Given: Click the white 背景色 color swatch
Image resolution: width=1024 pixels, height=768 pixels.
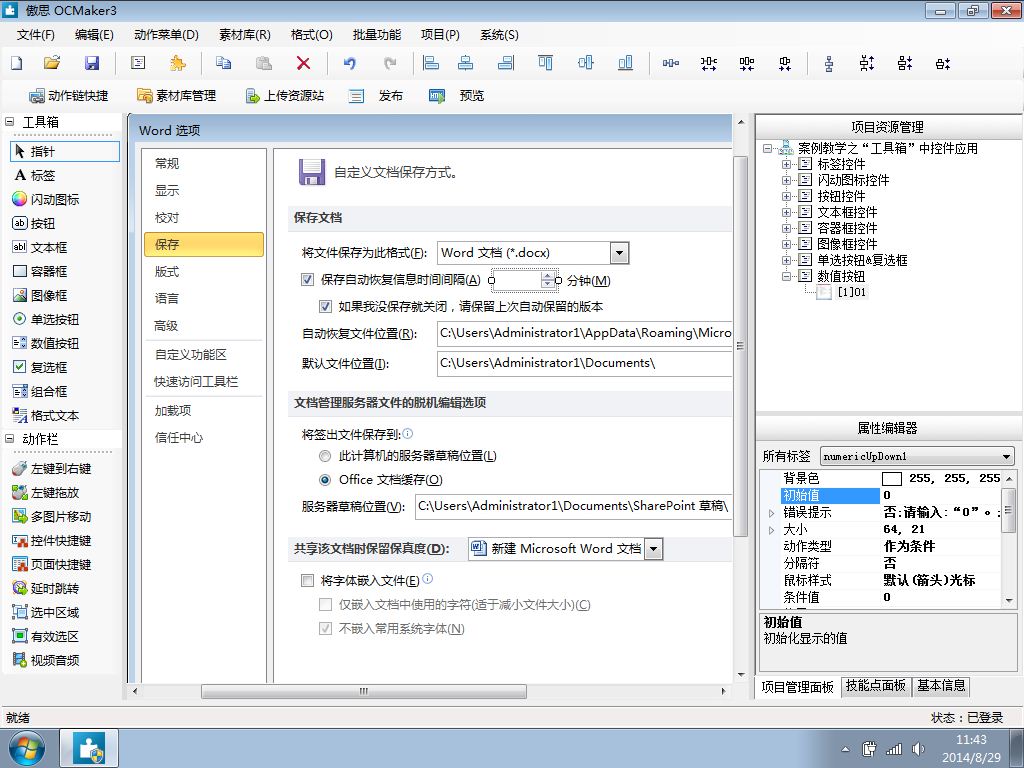Looking at the screenshot, I should [x=892, y=479].
